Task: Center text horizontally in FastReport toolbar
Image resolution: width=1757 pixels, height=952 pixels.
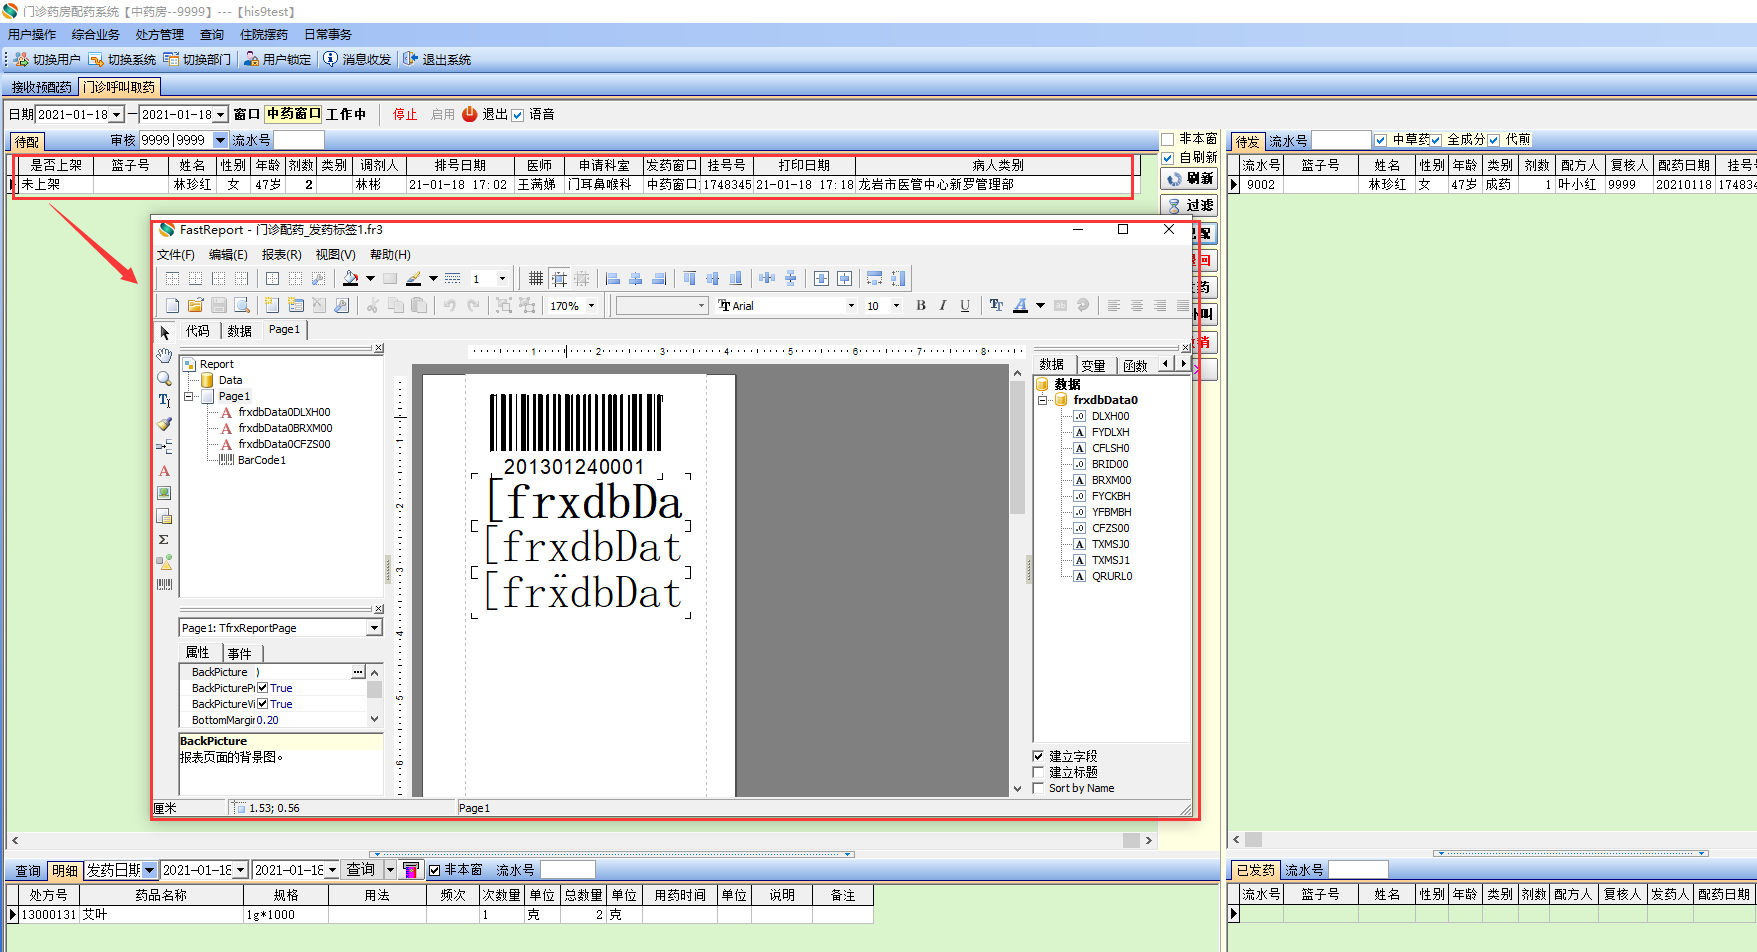Action: click(x=1137, y=306)
